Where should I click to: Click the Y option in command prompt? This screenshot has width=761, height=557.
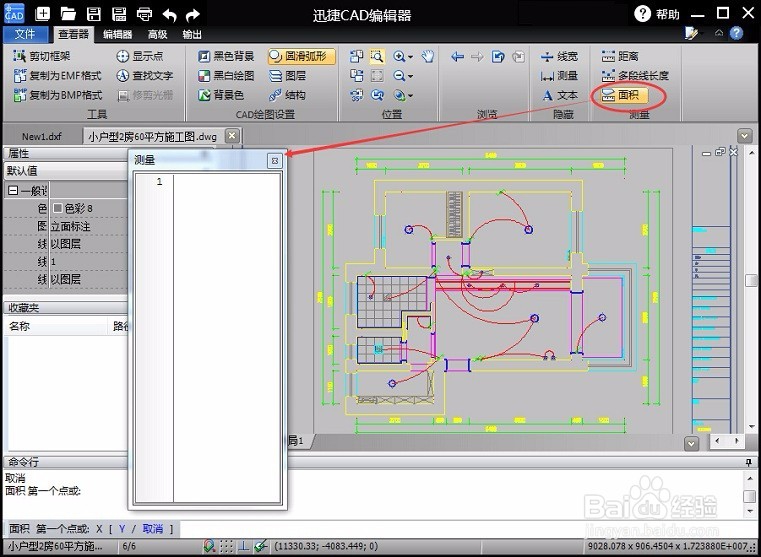(x=122, y=529)
